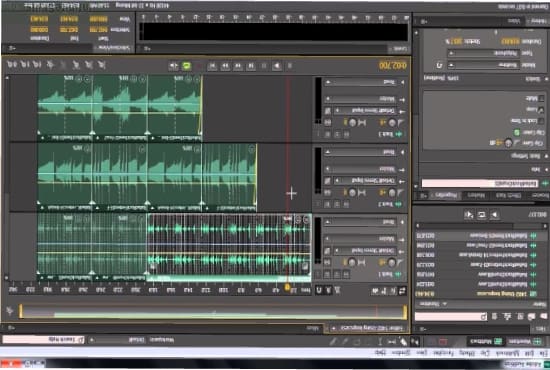Toggle the green Loop Playback button

(x=186, y=66)
